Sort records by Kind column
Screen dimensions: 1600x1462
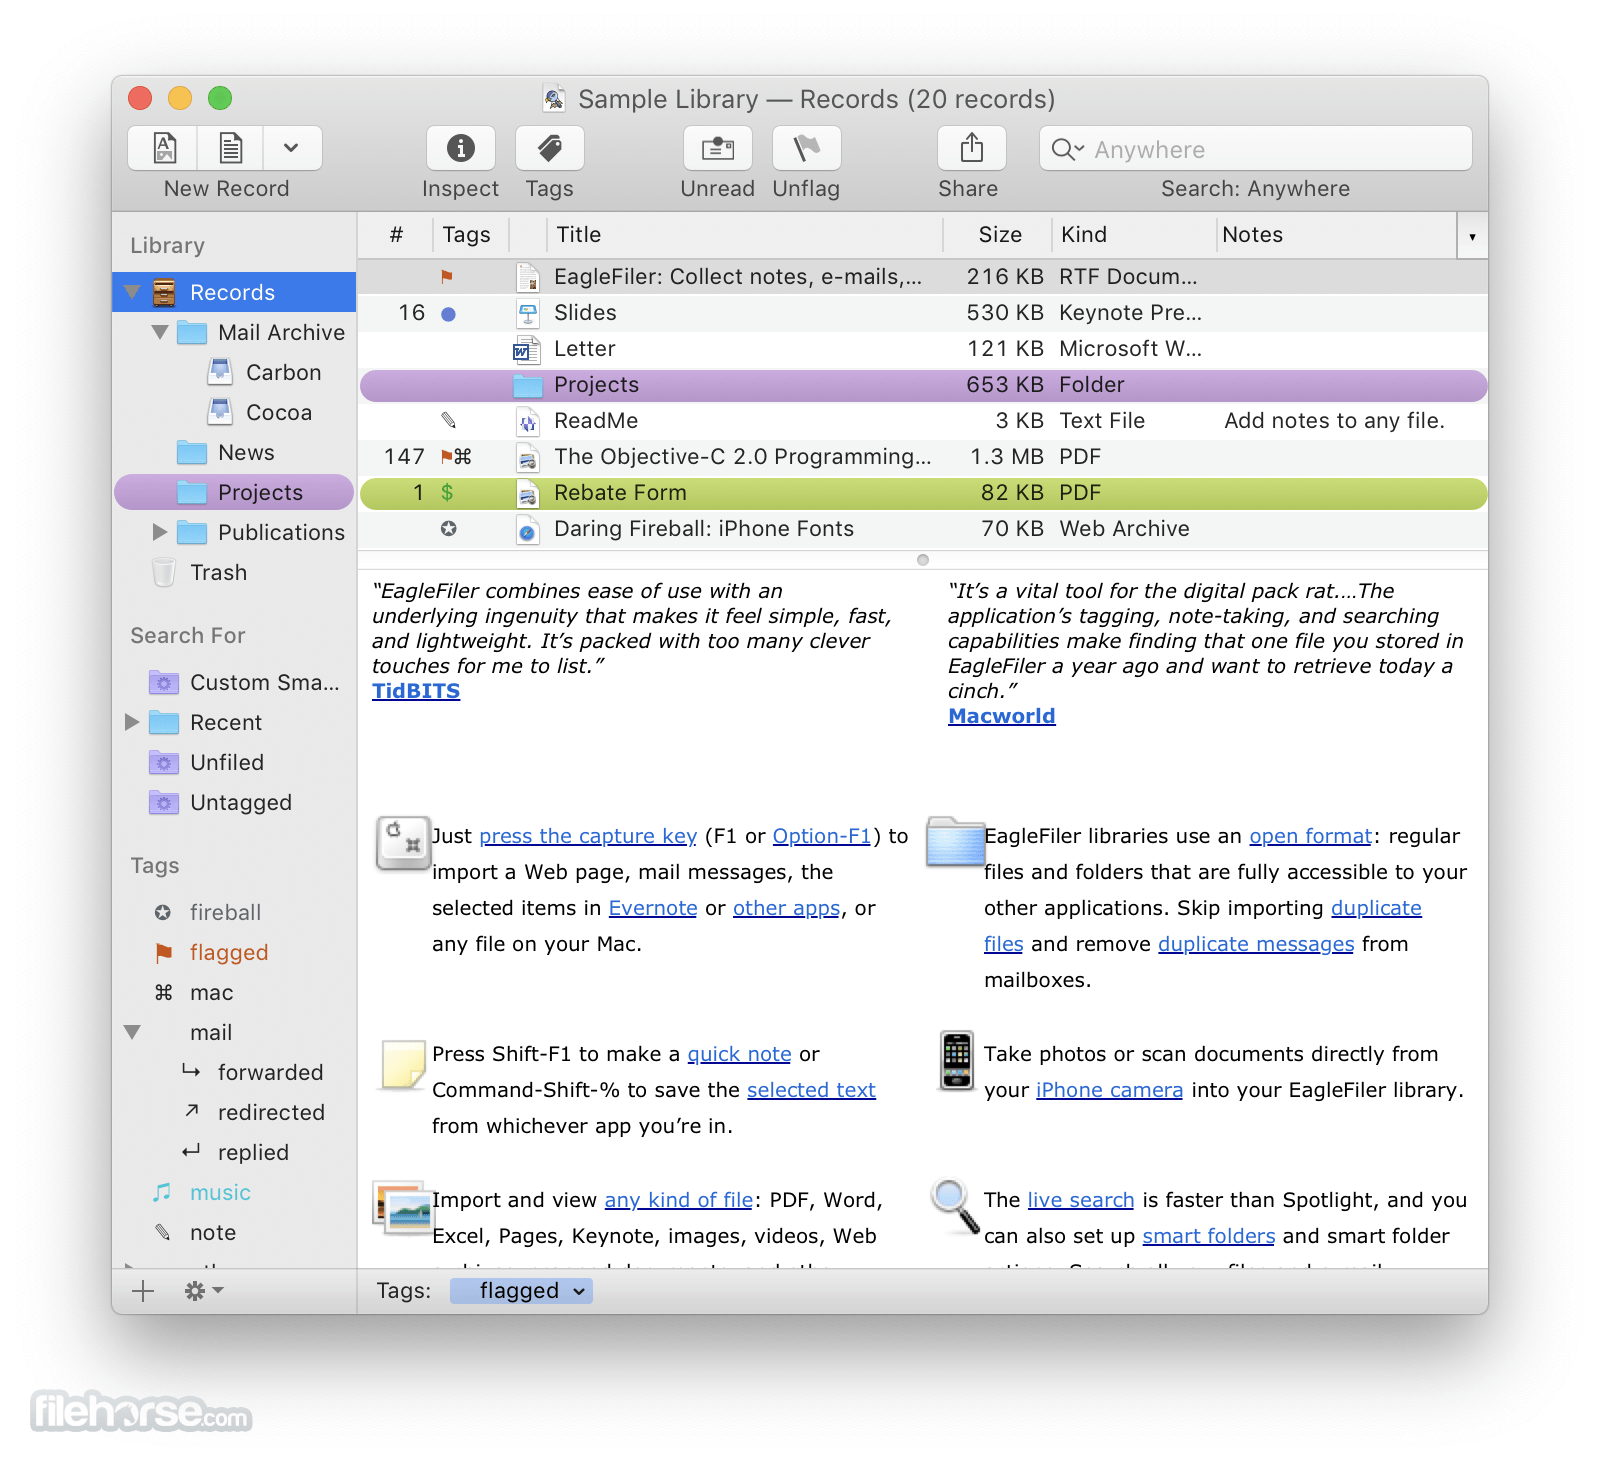[1134, 235]
